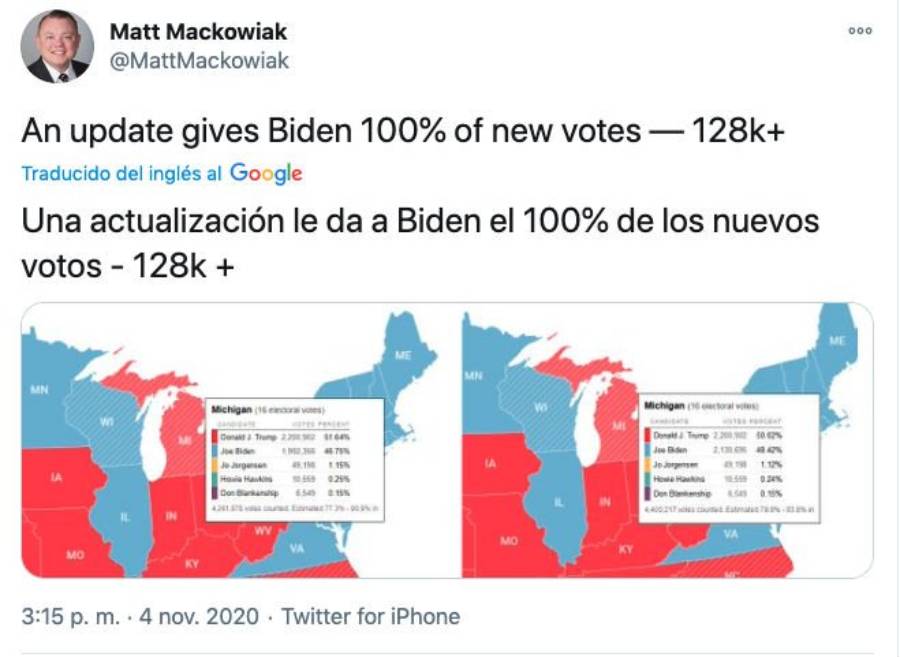Click the 3:15 p. m. 4 nov. 2020 timestamp
The width and height of the screenshot is (900, 657).
(140, 616)
